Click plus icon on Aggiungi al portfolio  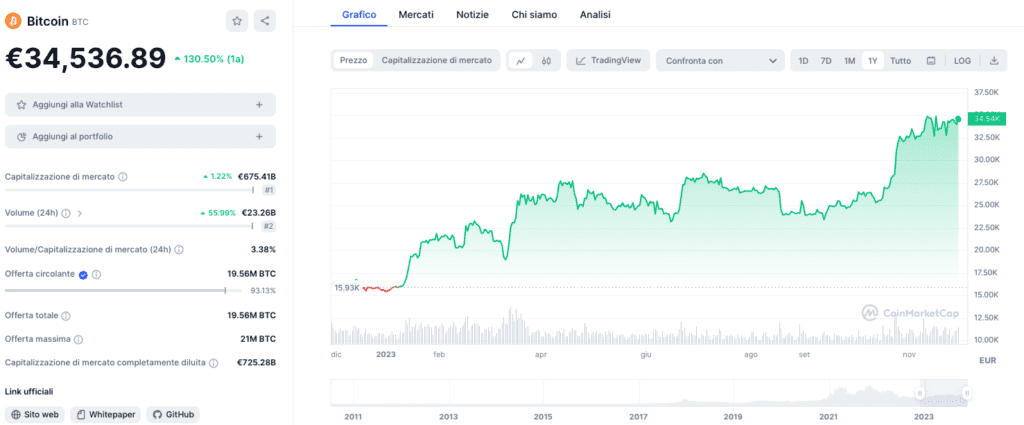tap(259, 137)
